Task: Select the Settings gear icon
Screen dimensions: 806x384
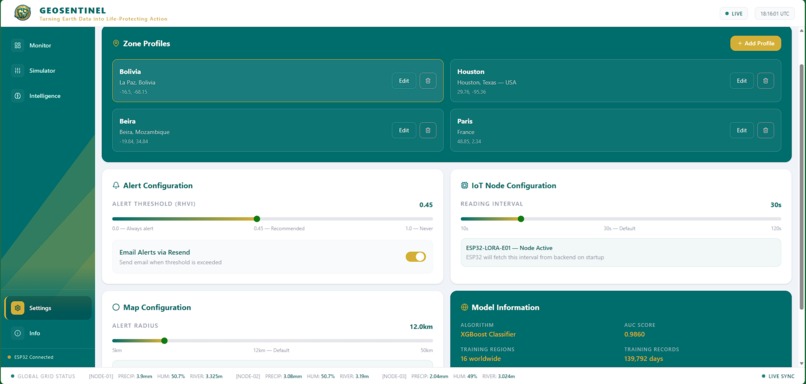Action: [x=18, y=308]
